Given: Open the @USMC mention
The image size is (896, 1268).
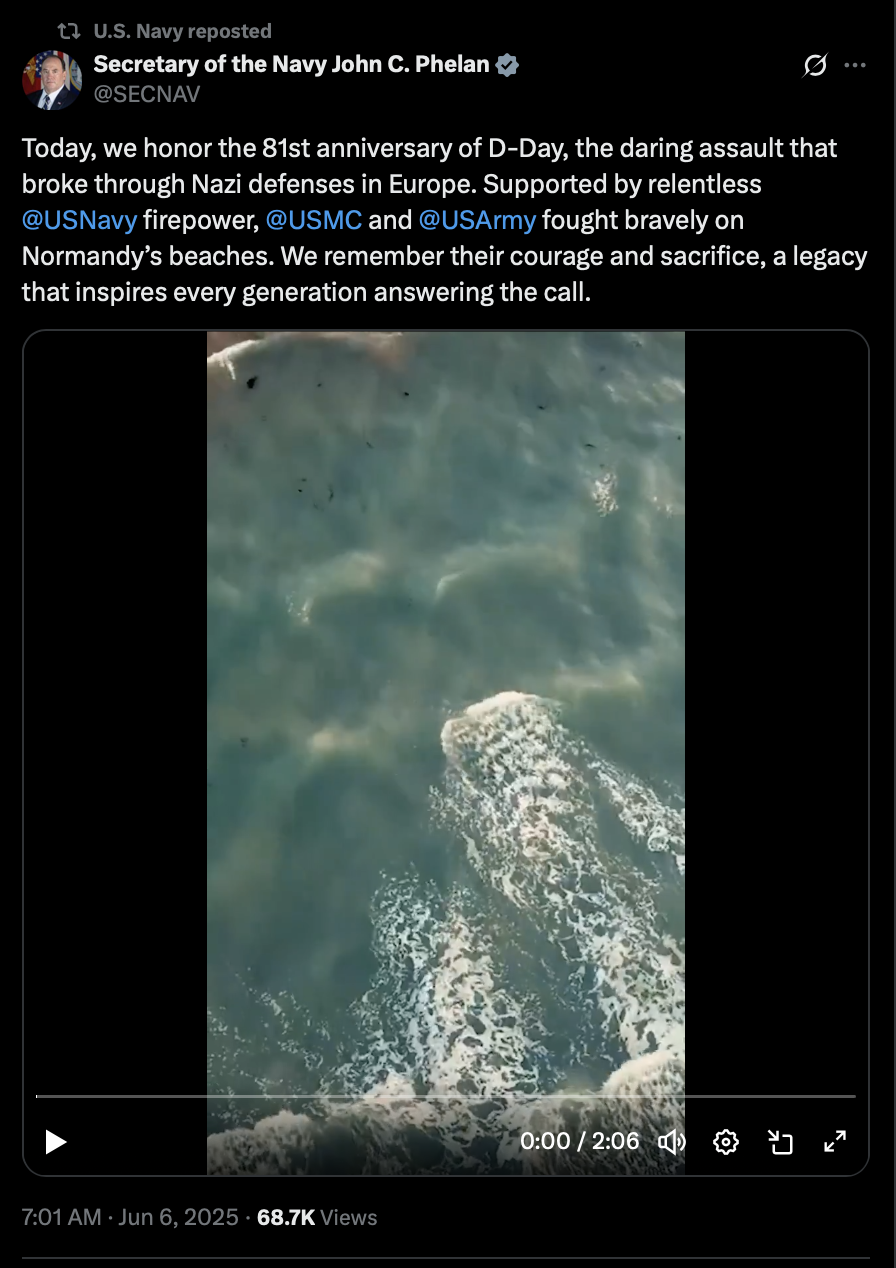Looking at the screenshot, I should [x=314, y=219].
